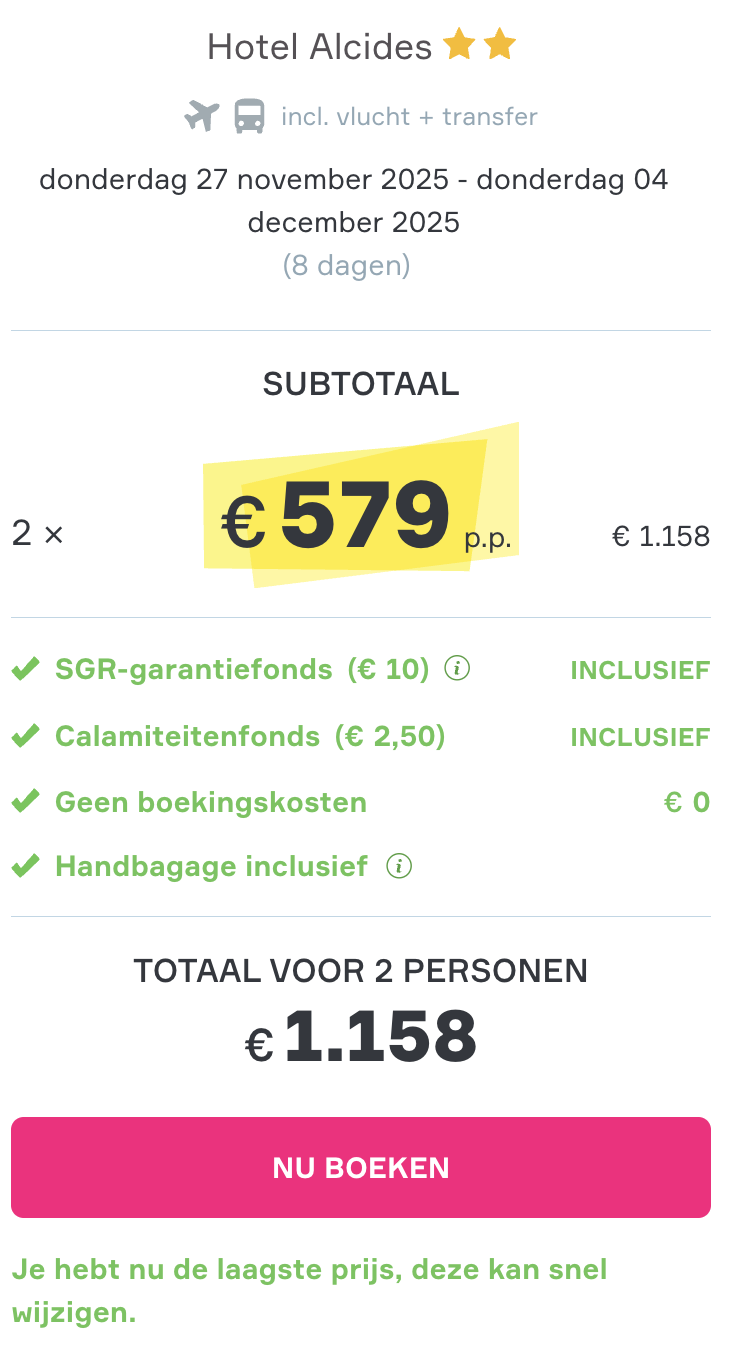Toggle the Handbagage inclusief option

212,866
